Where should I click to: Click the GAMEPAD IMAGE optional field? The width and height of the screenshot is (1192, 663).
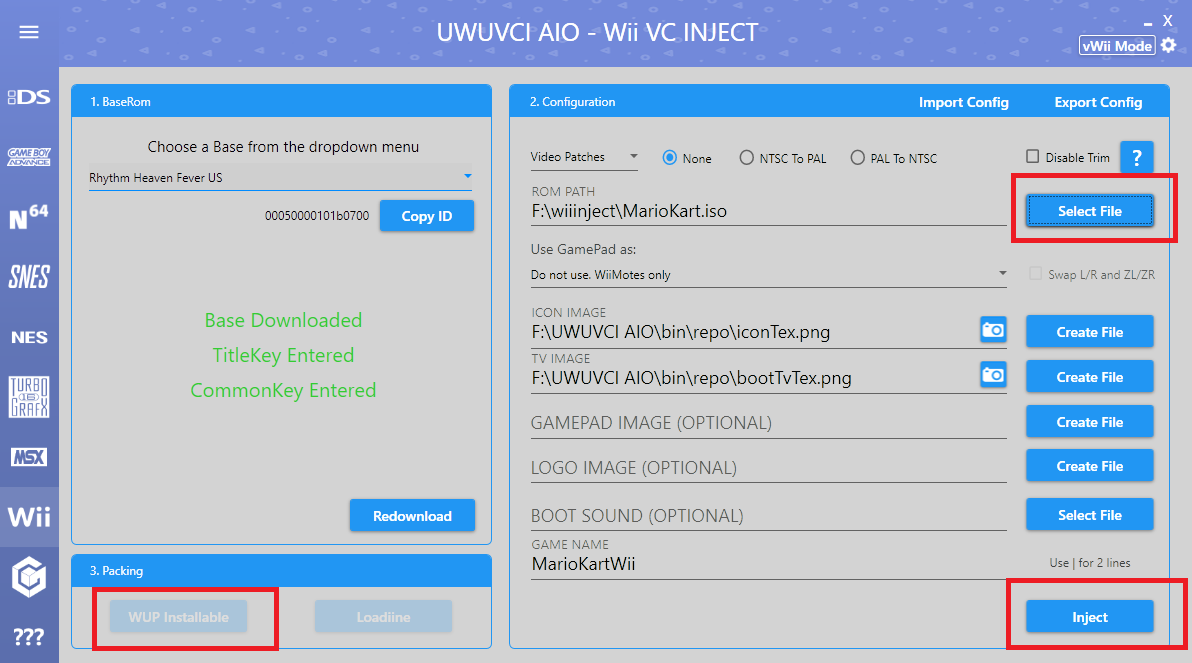769,423
